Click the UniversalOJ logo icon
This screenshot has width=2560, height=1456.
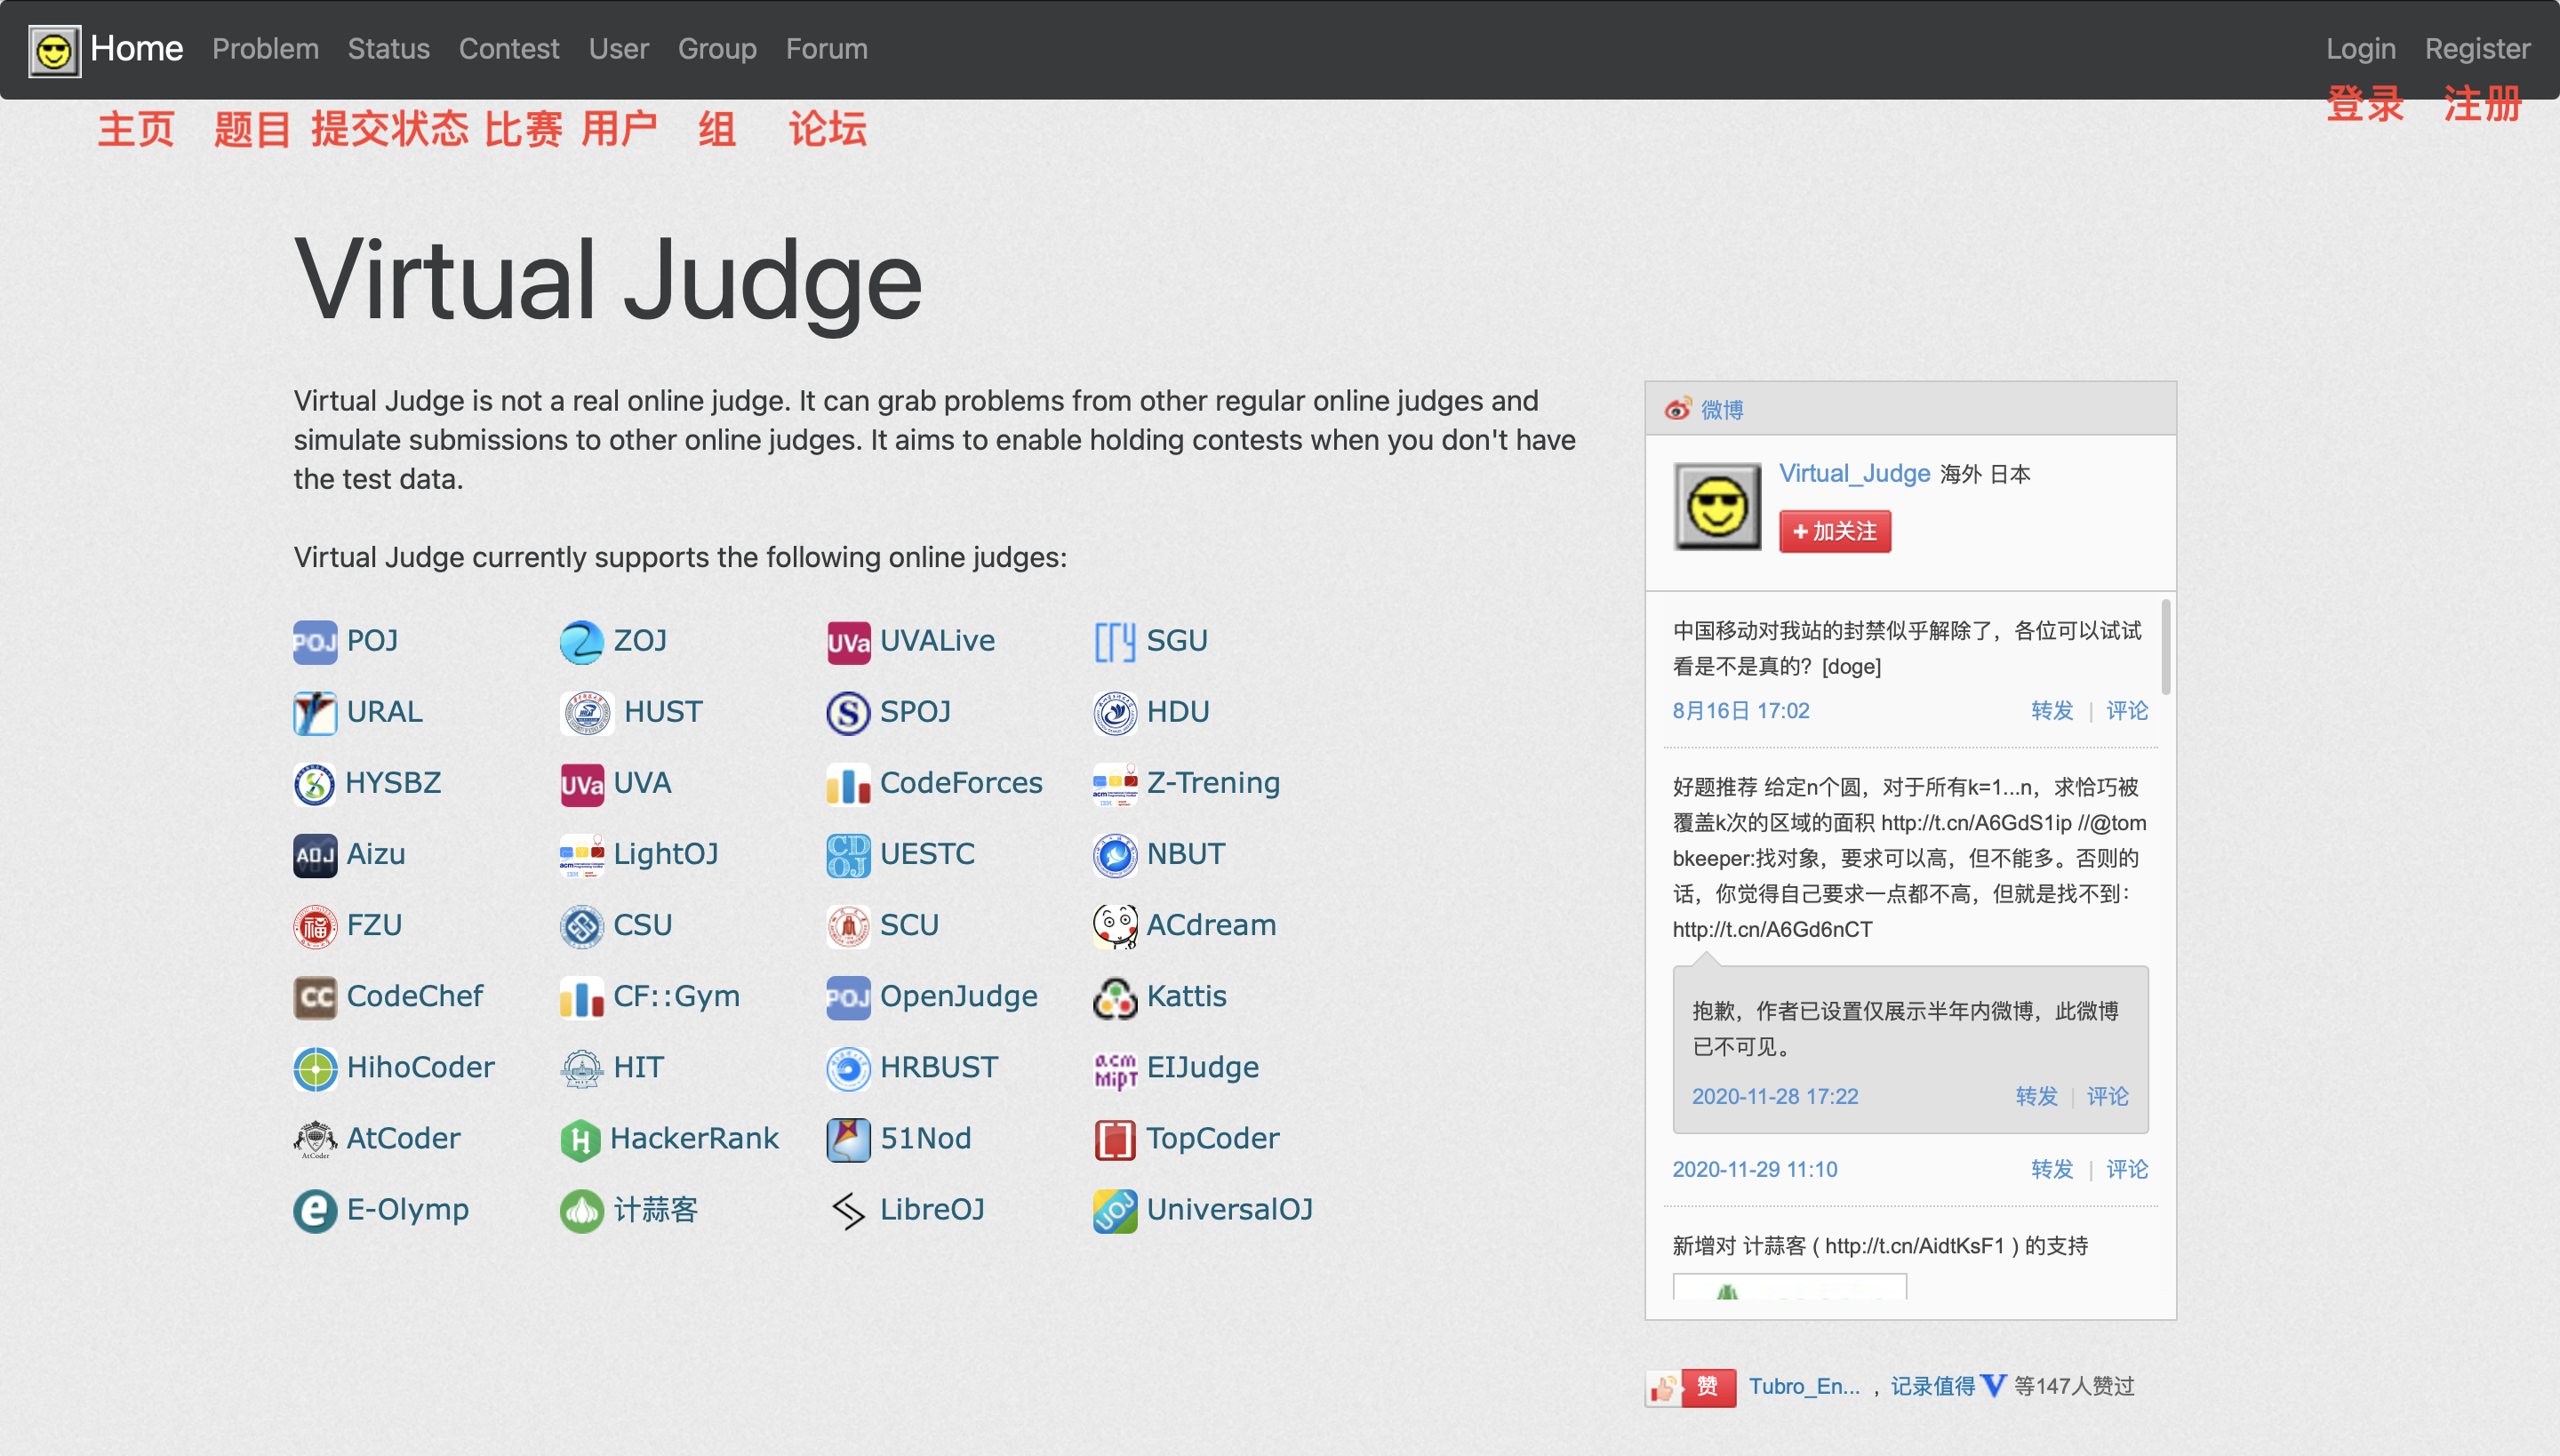click(1114, 1211)
